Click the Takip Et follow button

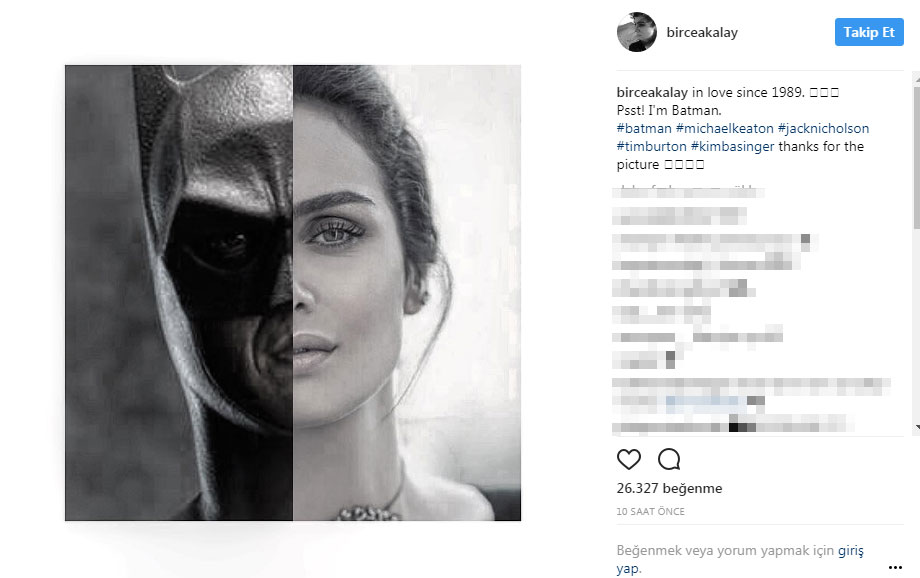[869, 32]
